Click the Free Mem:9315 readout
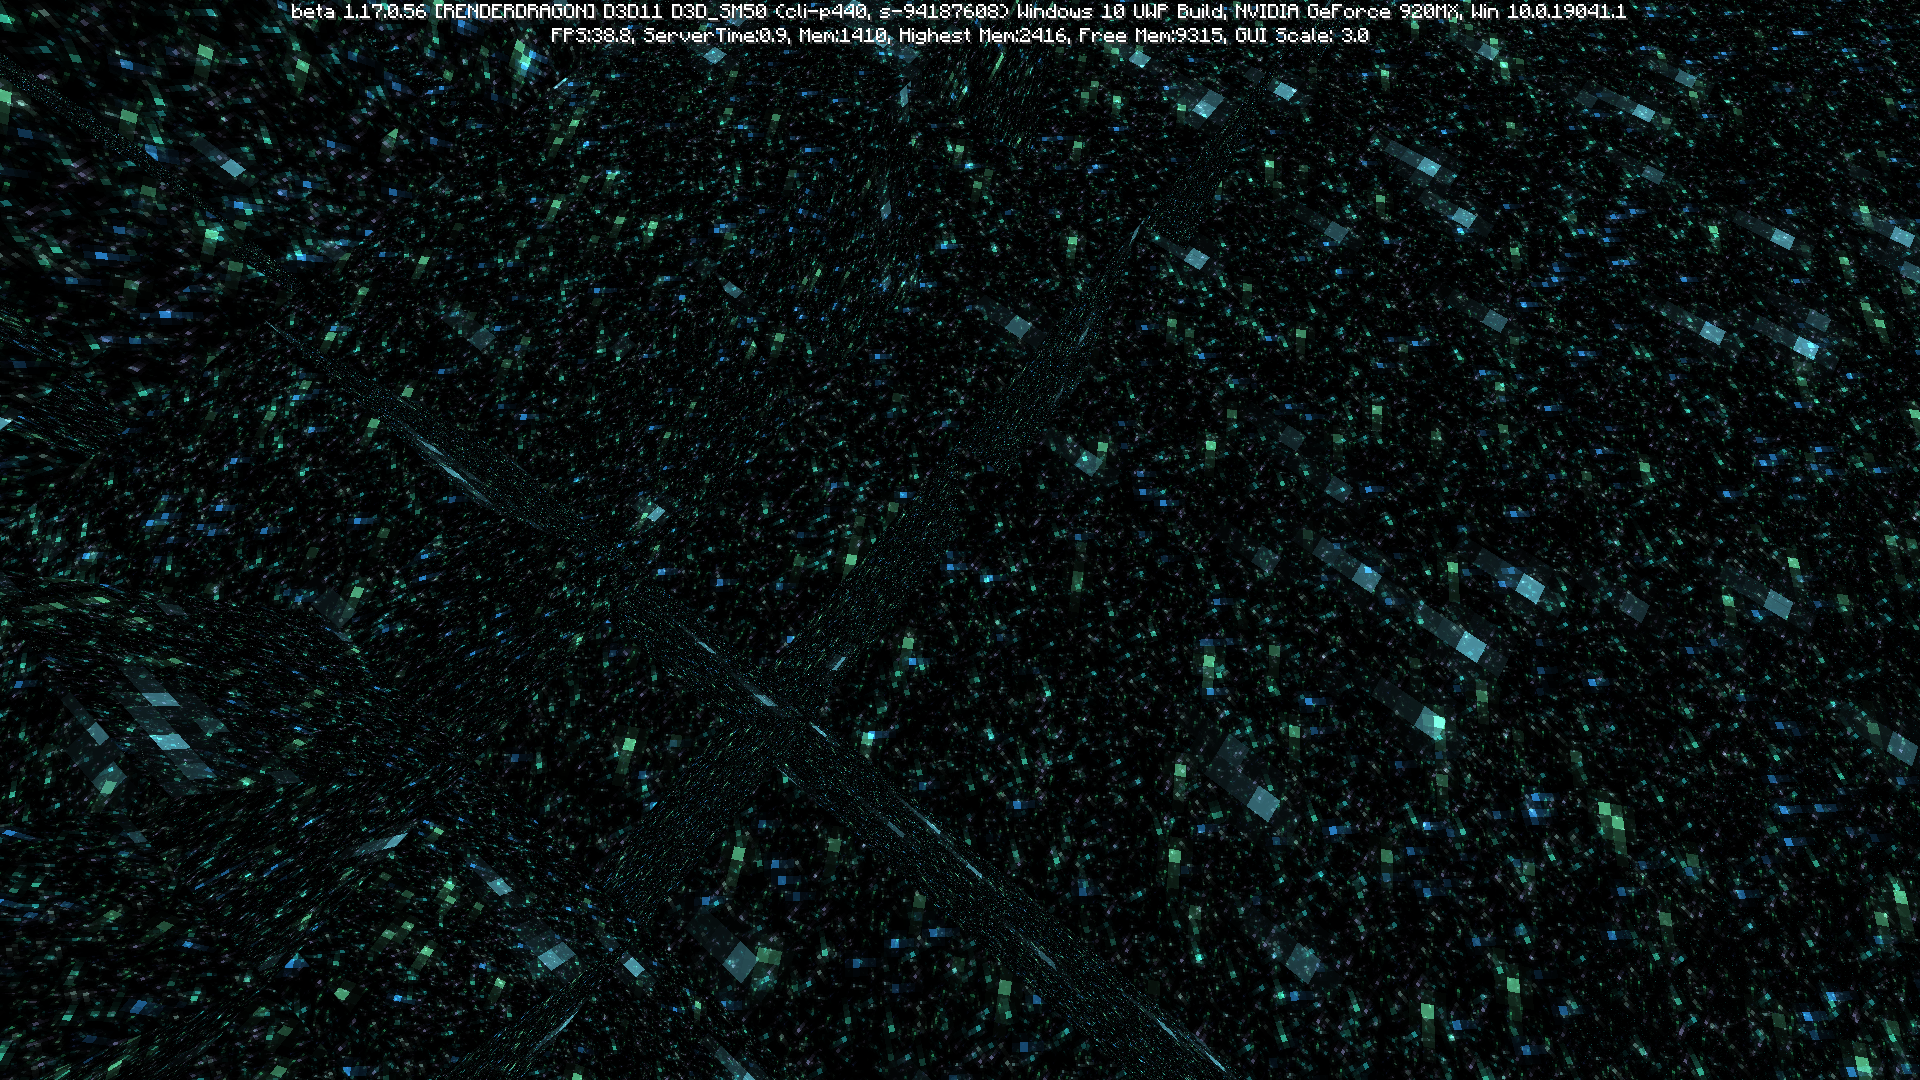This screenshot has width=1920, height=1080. tap(1150, 36)
